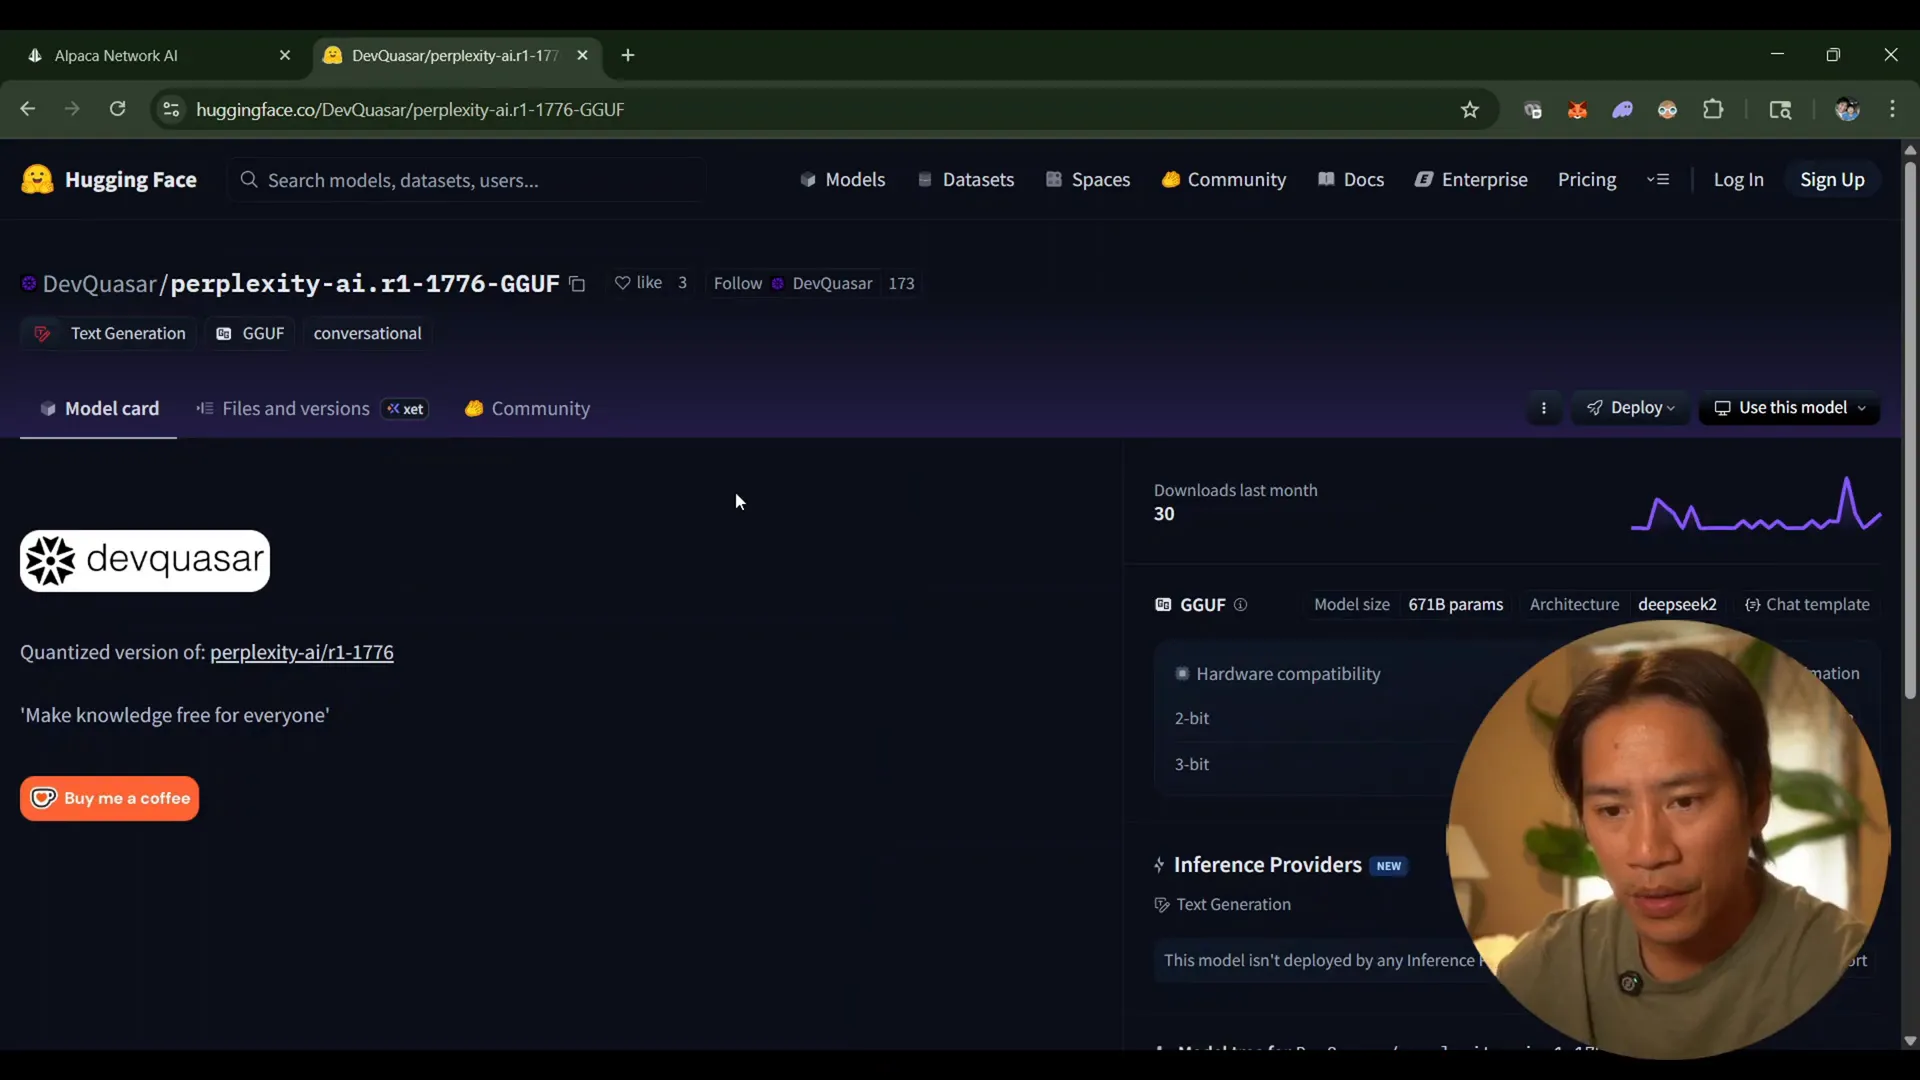Image resolution: width=1920 pixels, height=1080 pixels.
Task: Filter by the GGUF tag
Action: click(x=250, y=334)
